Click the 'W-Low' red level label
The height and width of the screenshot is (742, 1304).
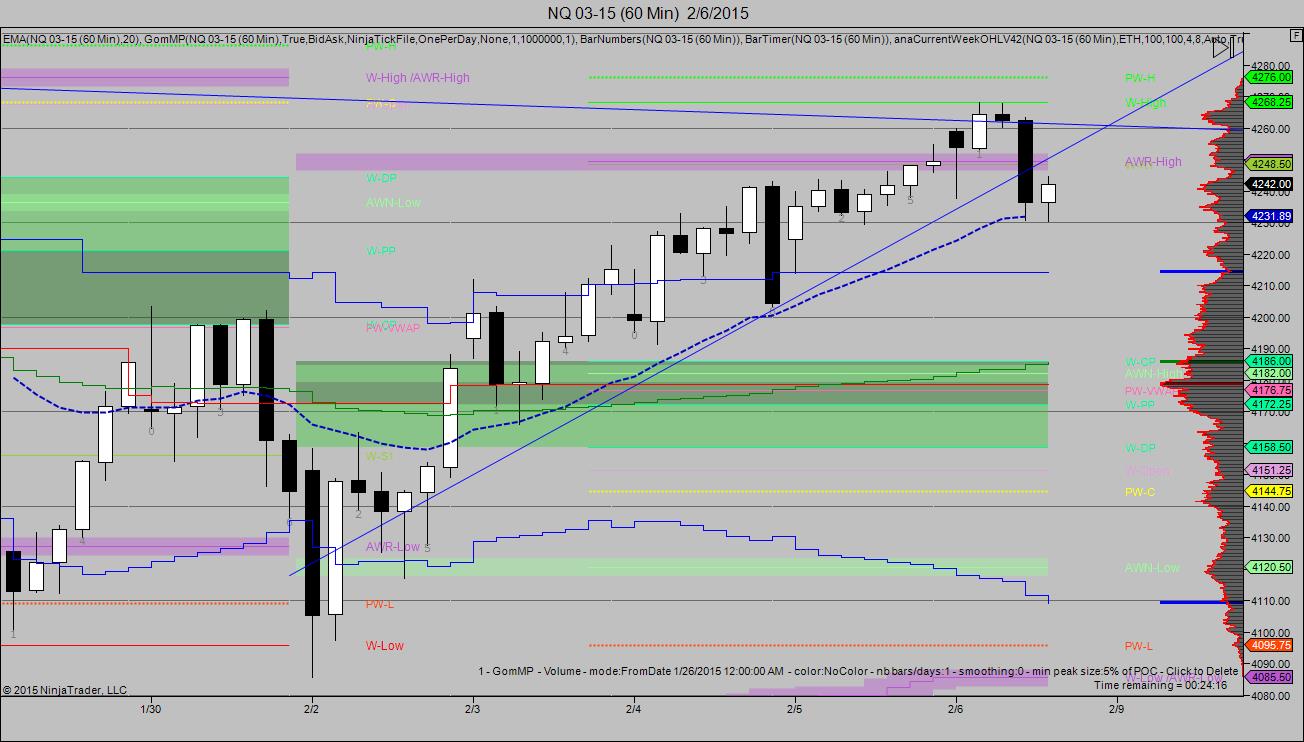pyautogui.click(x=385, y=646)
